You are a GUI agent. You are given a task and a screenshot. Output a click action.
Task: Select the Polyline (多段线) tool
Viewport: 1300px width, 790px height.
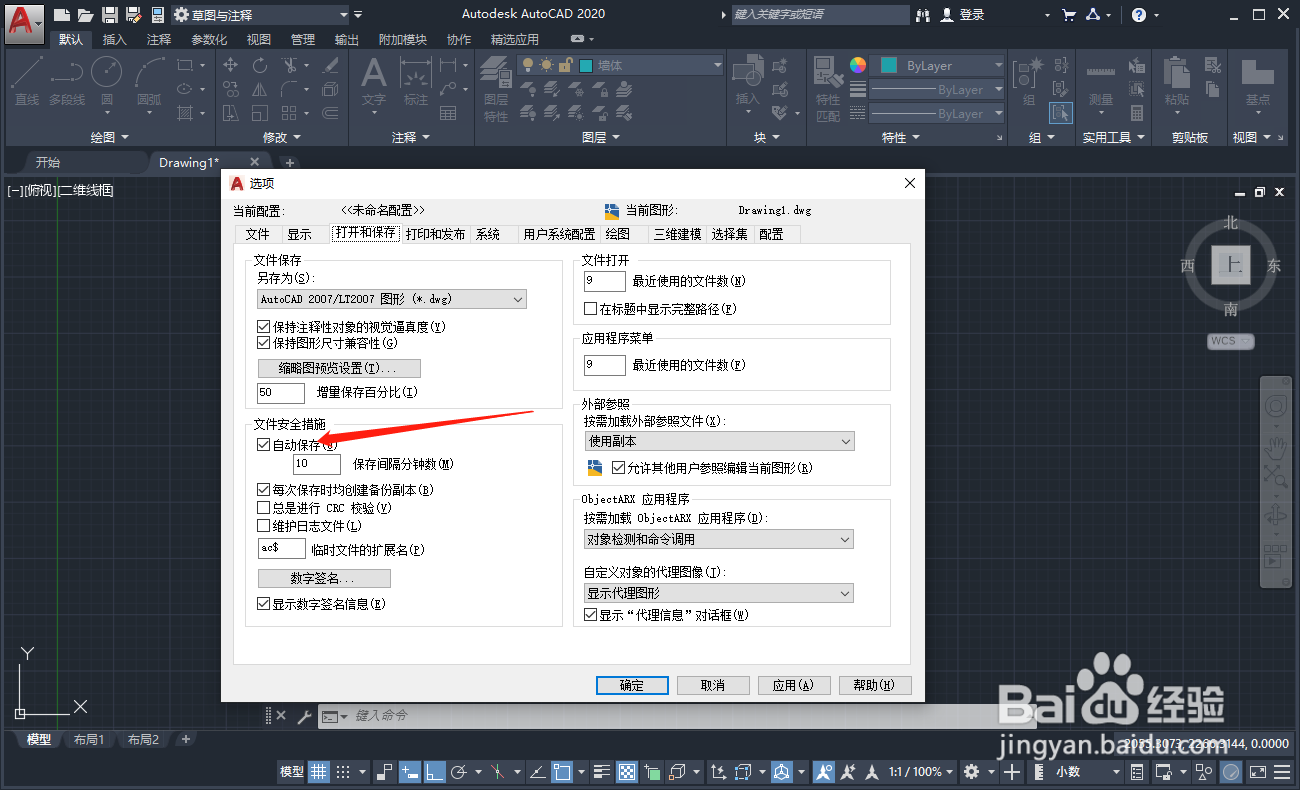click(x=67, y=81)
